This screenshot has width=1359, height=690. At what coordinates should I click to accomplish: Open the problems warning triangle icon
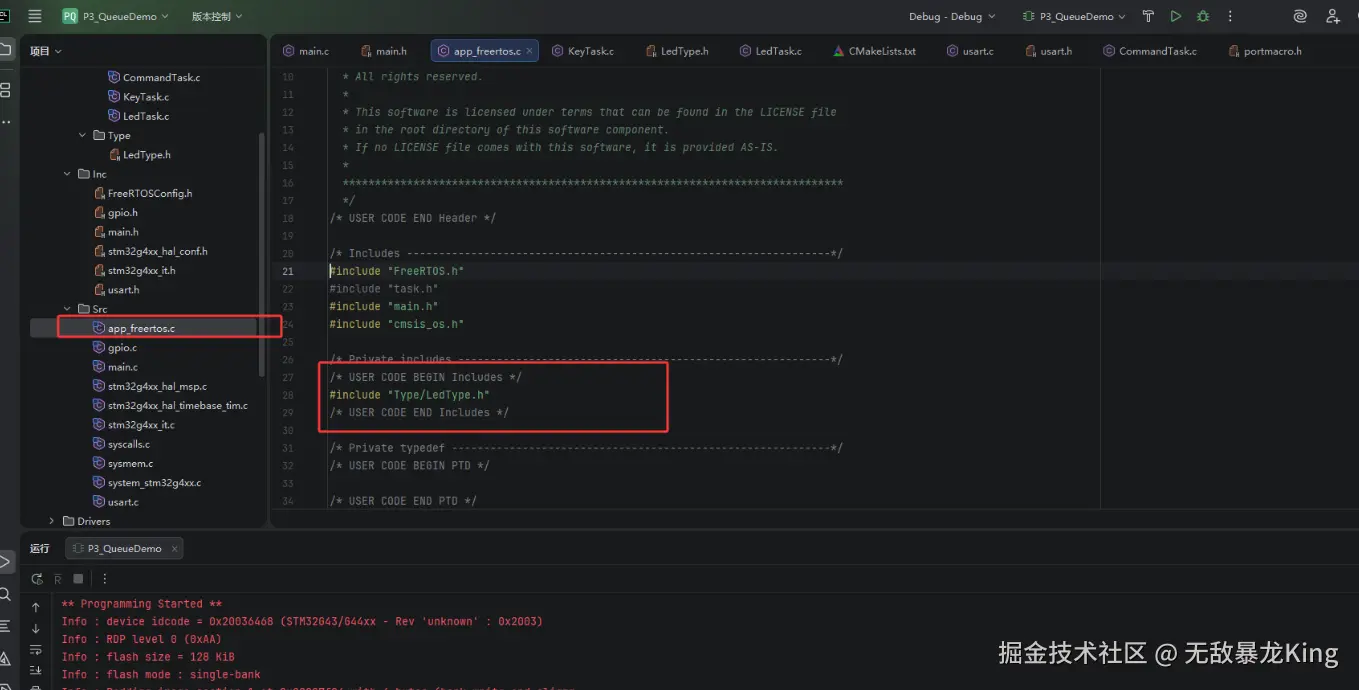pos(6,658)
